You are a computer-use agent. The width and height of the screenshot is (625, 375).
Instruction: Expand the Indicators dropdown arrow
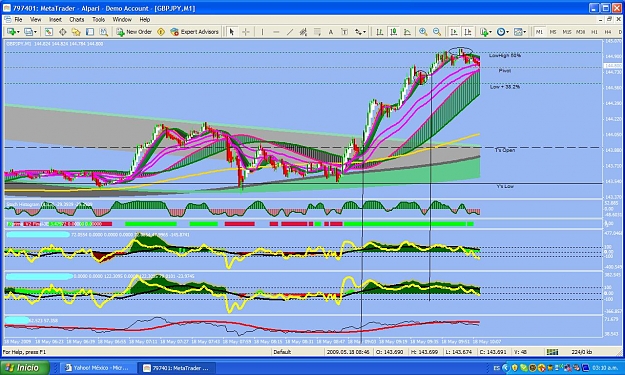coord(490,32)
